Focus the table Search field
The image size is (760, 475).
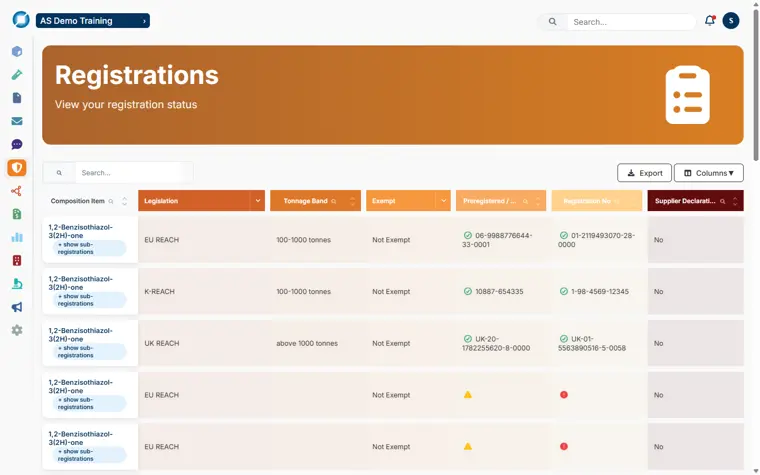coord(133,173)
